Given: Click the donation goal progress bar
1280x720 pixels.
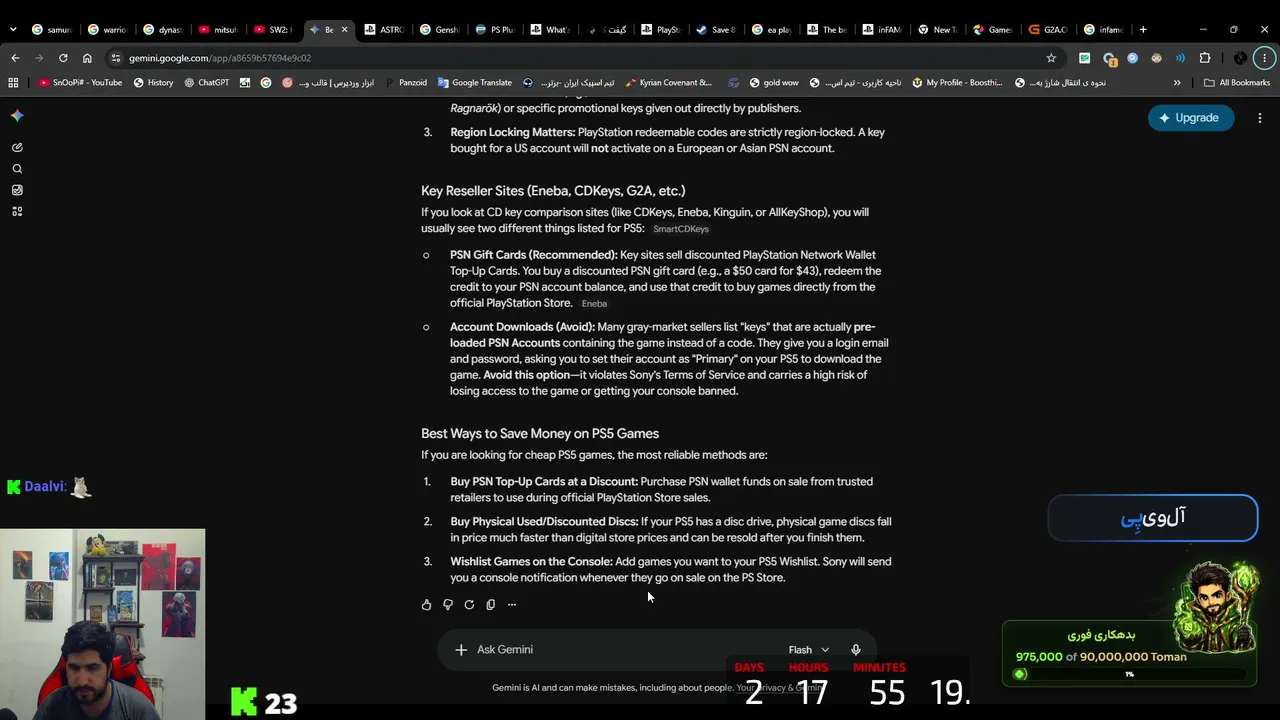Looking at the screenshot, I should click(1129, 674).
